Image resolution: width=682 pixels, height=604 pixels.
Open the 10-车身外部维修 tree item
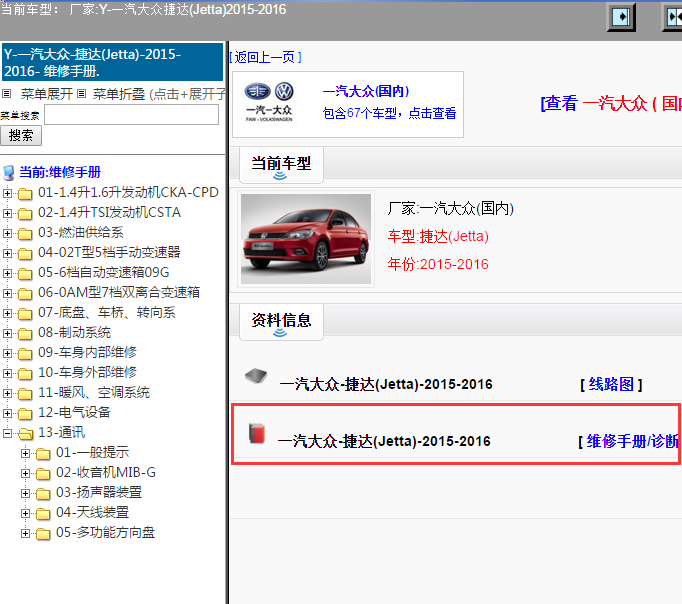pos(87,372)
